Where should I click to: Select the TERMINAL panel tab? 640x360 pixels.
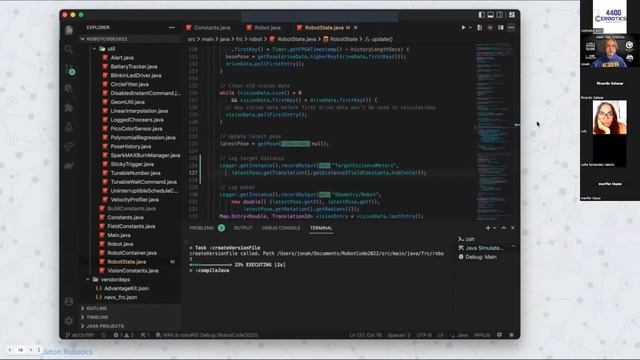(x=321, y=228)
